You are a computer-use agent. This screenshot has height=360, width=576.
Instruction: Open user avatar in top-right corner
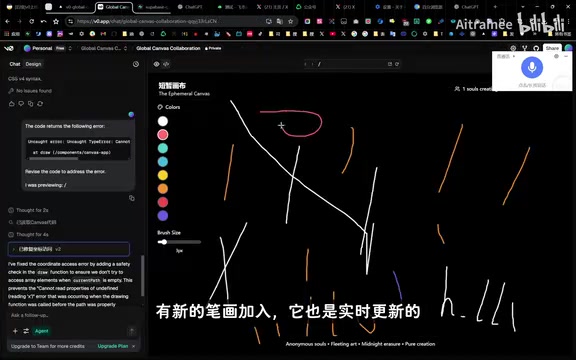click(568, 48)
